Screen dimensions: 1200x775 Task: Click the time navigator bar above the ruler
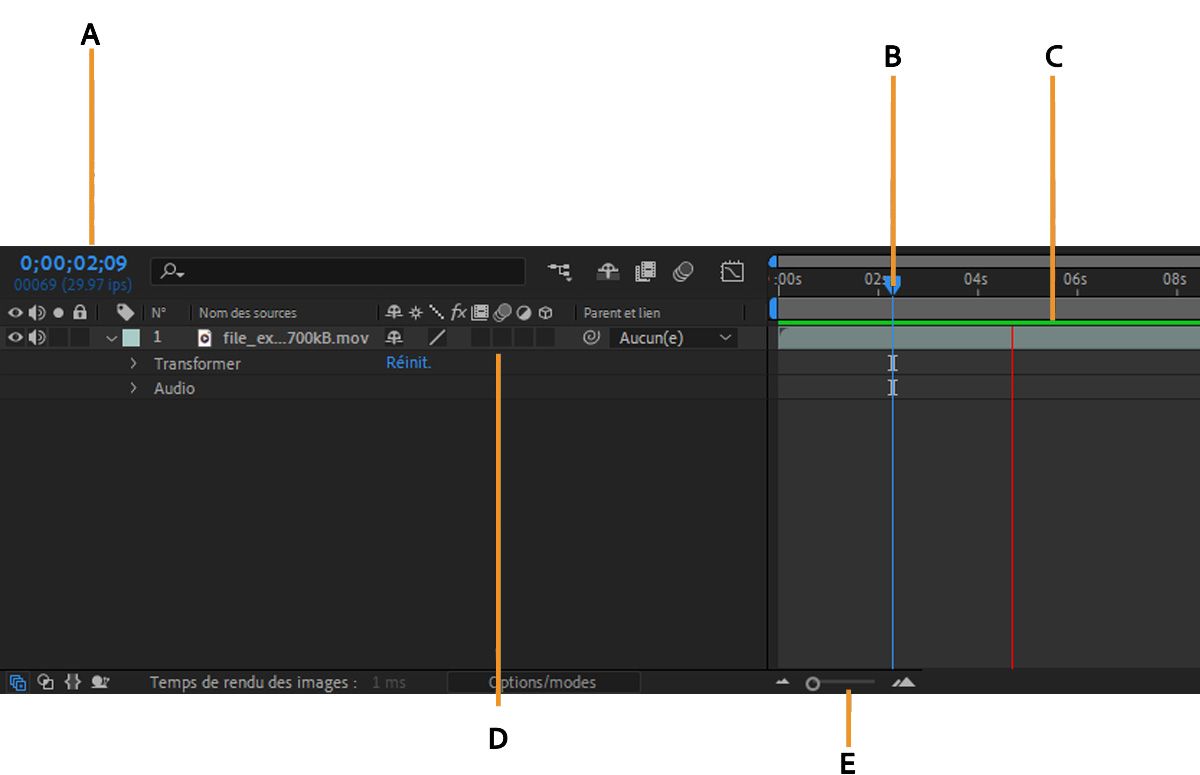click(988, 262)
